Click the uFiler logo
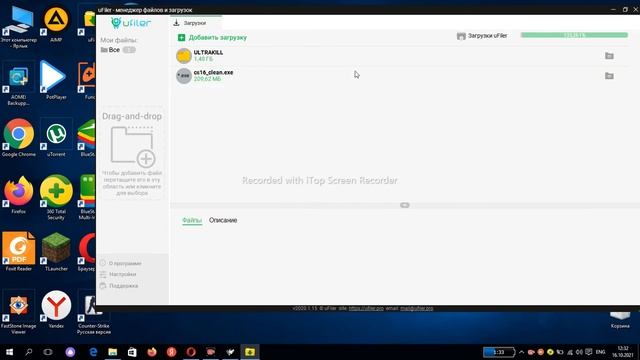This screenshot has height=360, width=640. click(x=131, y=23)
